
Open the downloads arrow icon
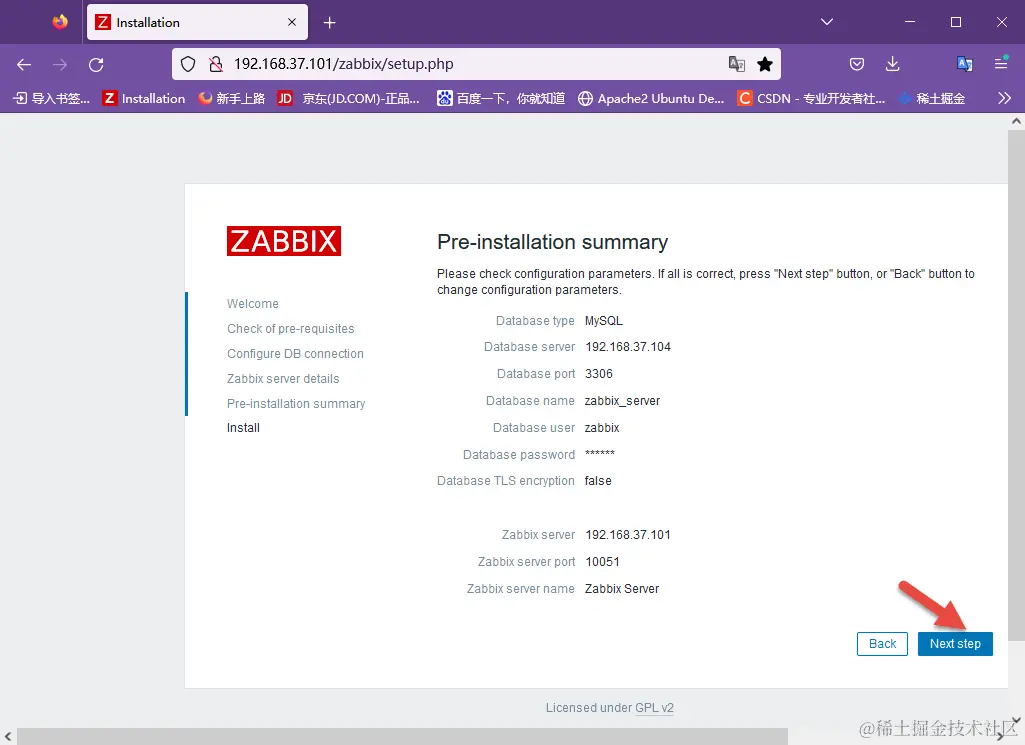[x=892, y=64]
